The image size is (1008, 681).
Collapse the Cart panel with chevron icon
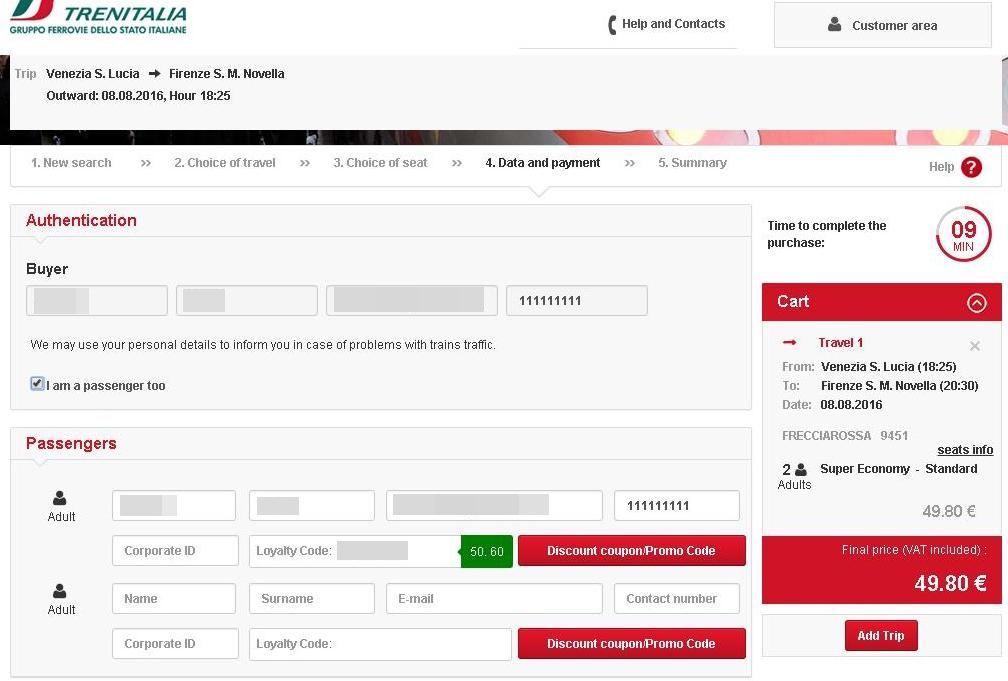coord(976,302)
